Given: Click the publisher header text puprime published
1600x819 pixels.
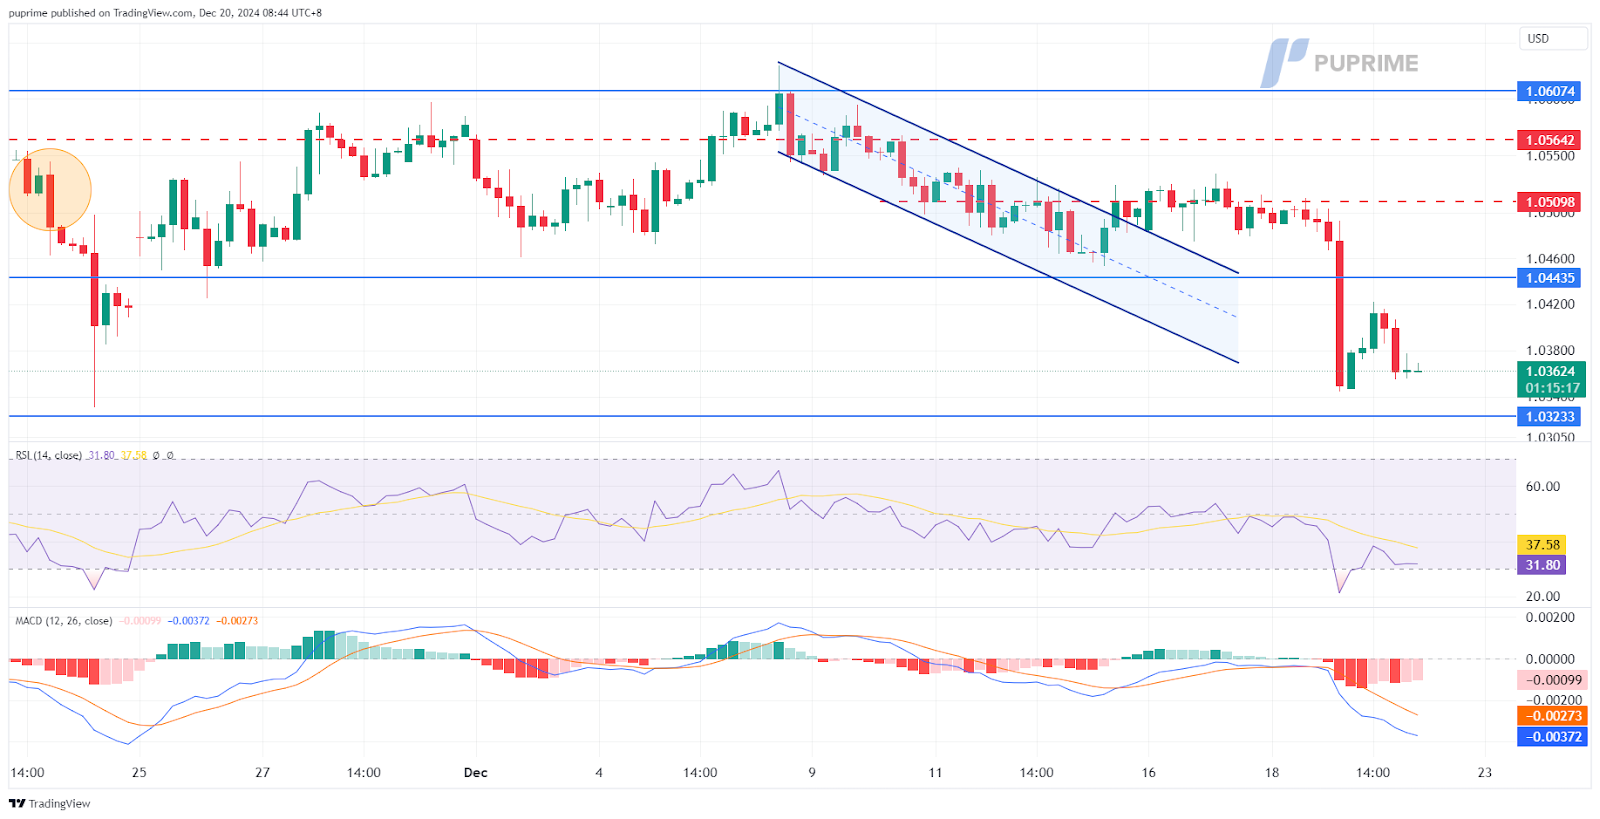Looking at the screenshot, I should (x=53, y=13).
